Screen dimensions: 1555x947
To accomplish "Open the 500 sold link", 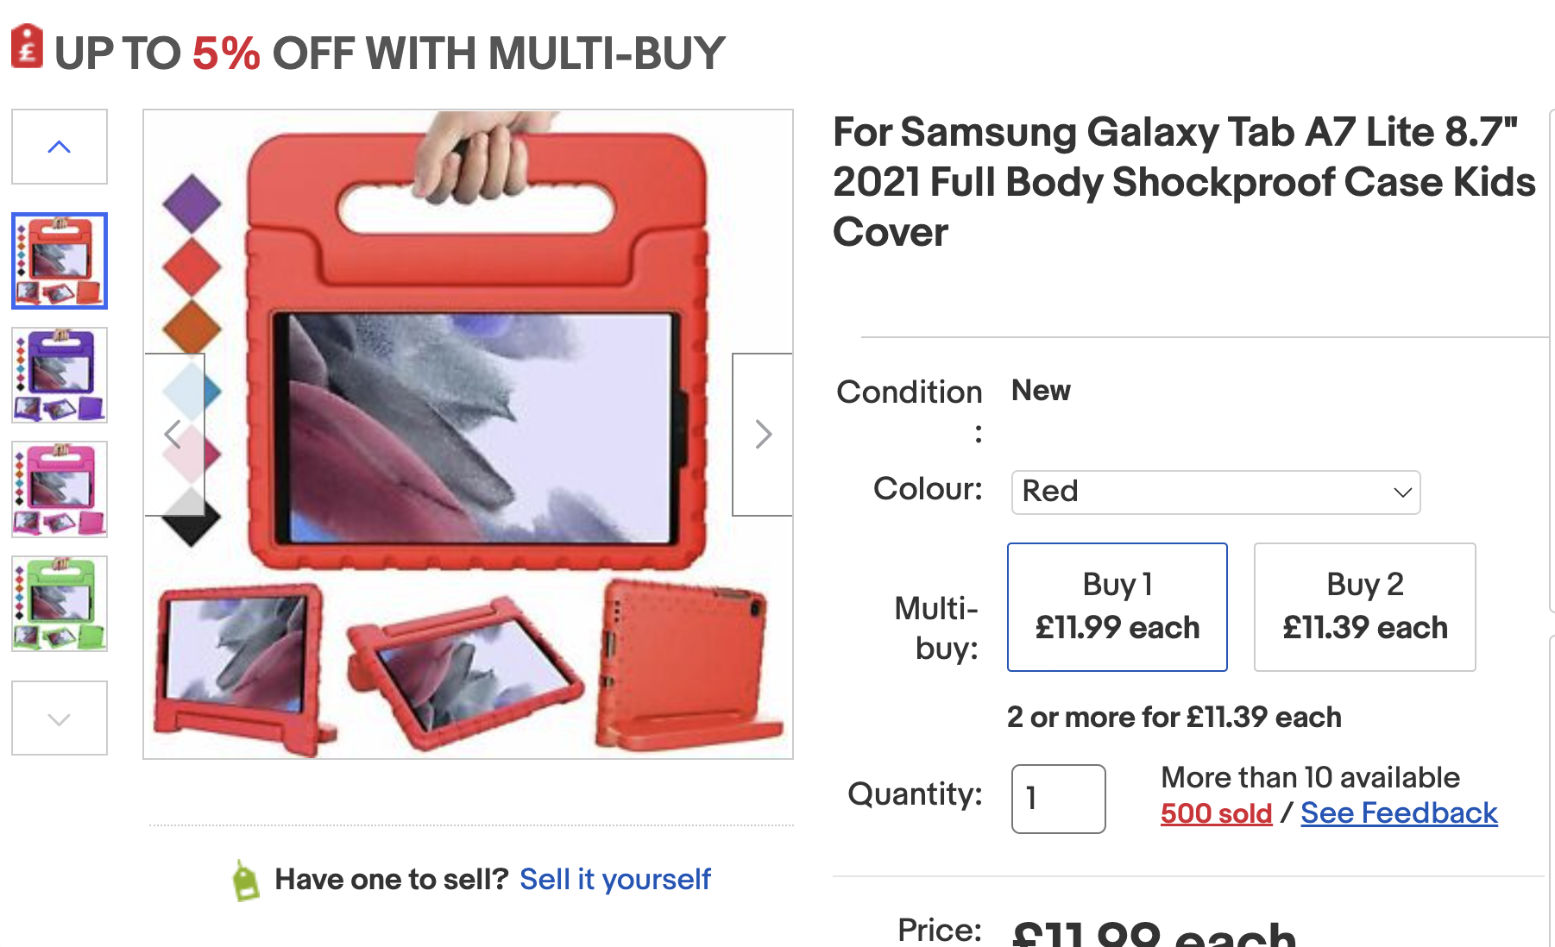I will coord(1215,813).
